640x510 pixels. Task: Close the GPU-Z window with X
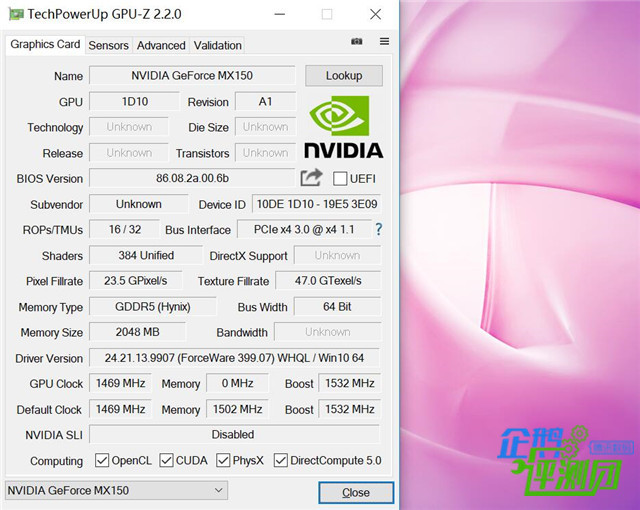click(x=376, y=14)
